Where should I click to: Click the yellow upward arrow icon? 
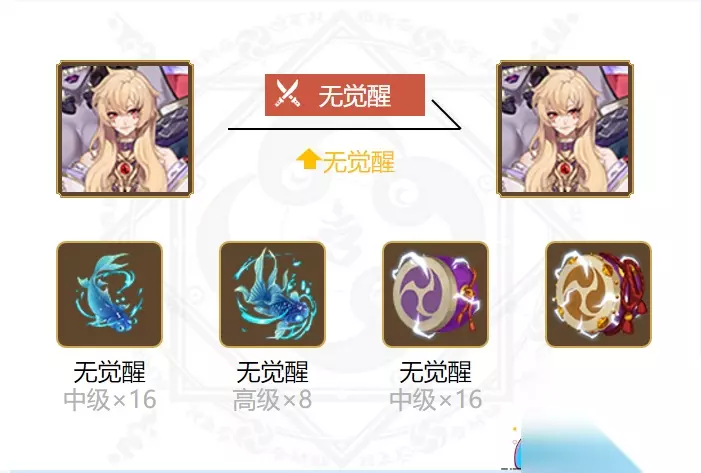click(x=308, y=160)
